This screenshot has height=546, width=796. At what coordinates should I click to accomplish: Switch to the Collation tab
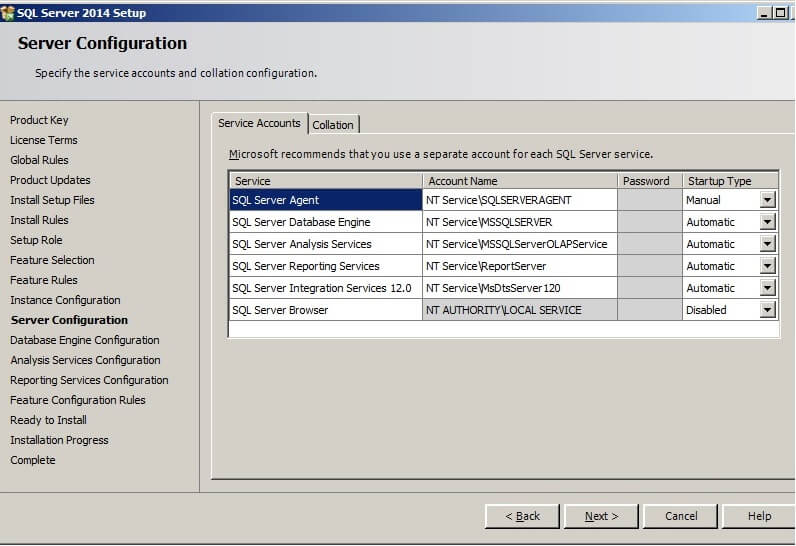pyautogui.click(x=333, y=125)
